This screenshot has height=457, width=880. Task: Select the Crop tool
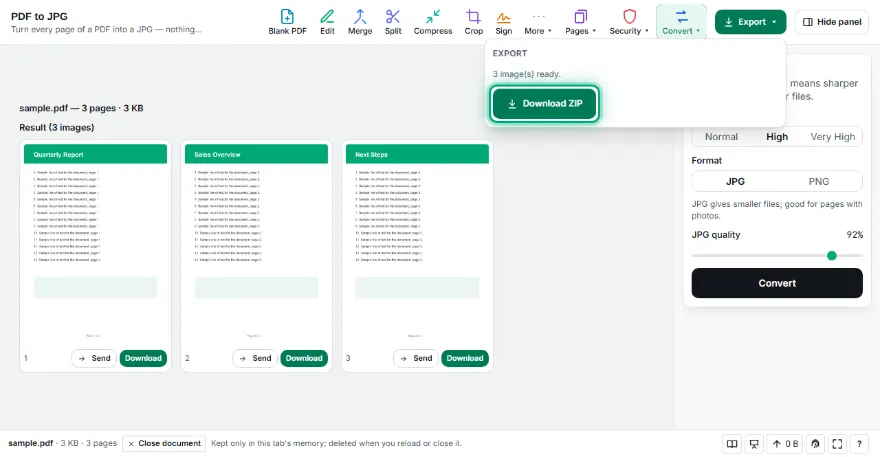[x=474, y=22]
